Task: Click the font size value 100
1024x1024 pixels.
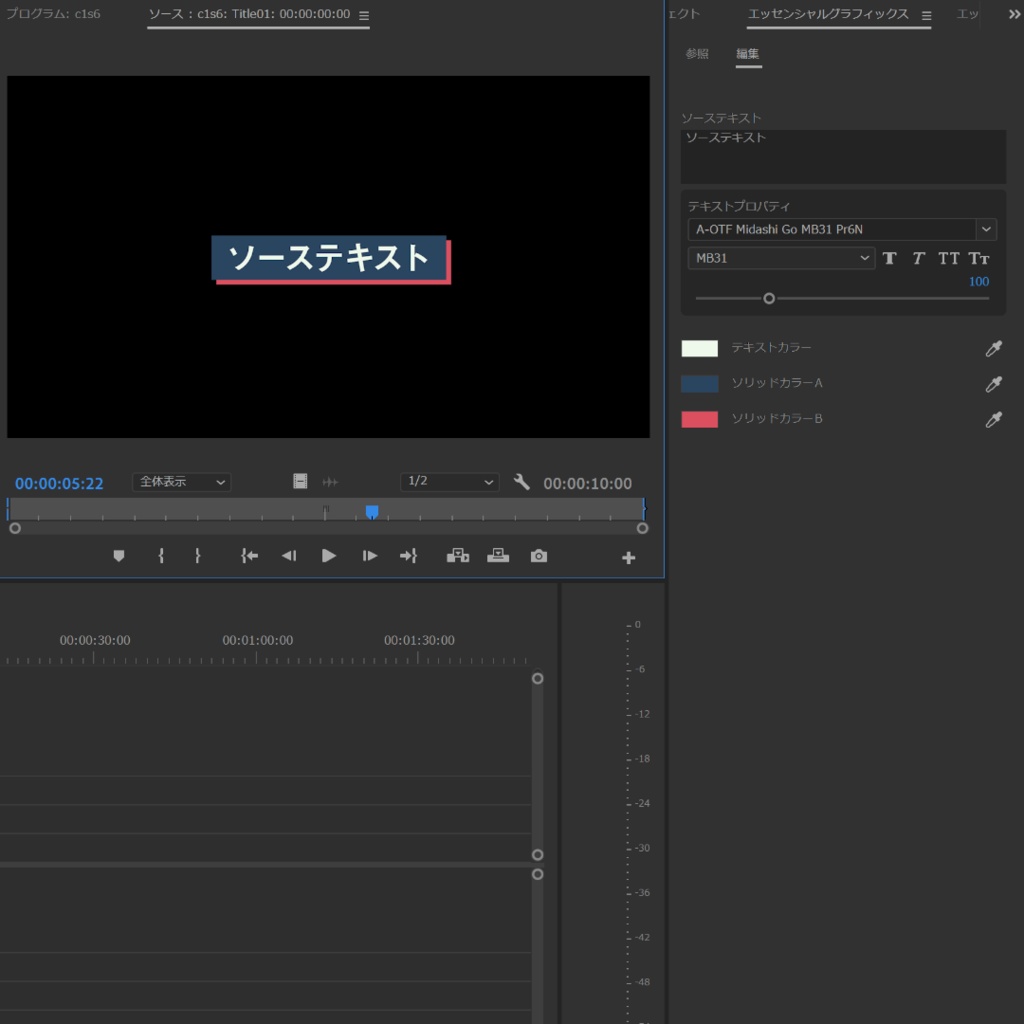Action: 978,281
